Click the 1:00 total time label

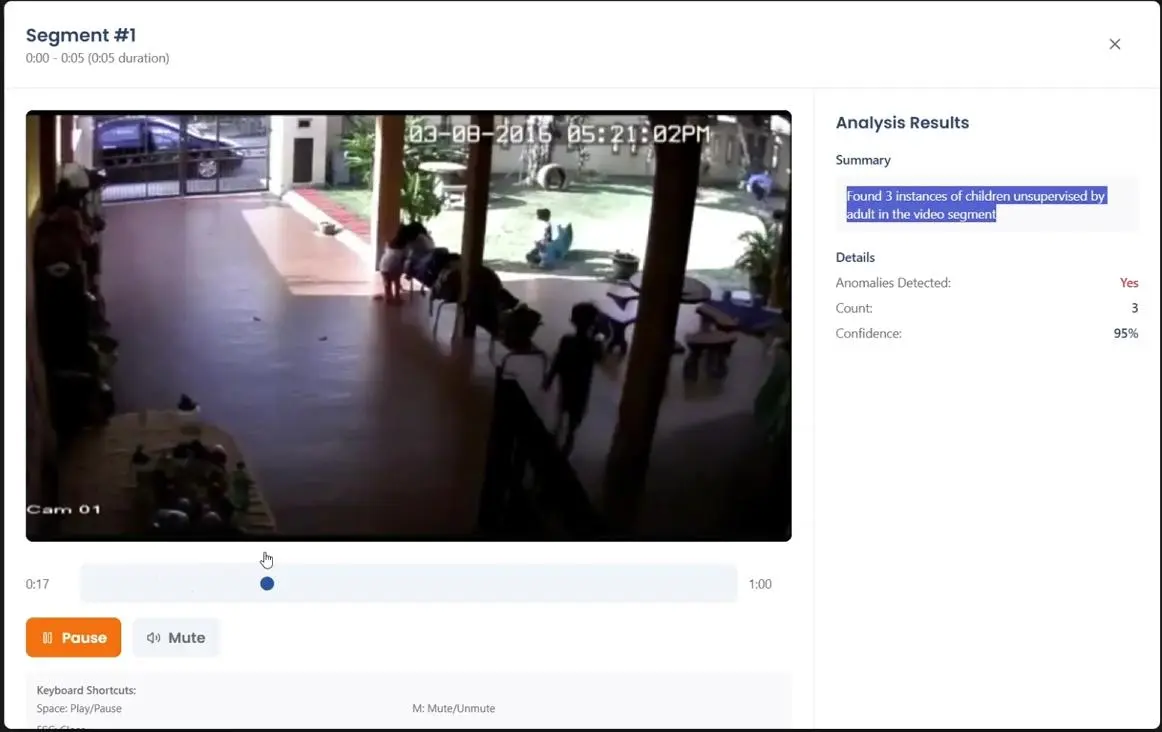click(760, 584)
